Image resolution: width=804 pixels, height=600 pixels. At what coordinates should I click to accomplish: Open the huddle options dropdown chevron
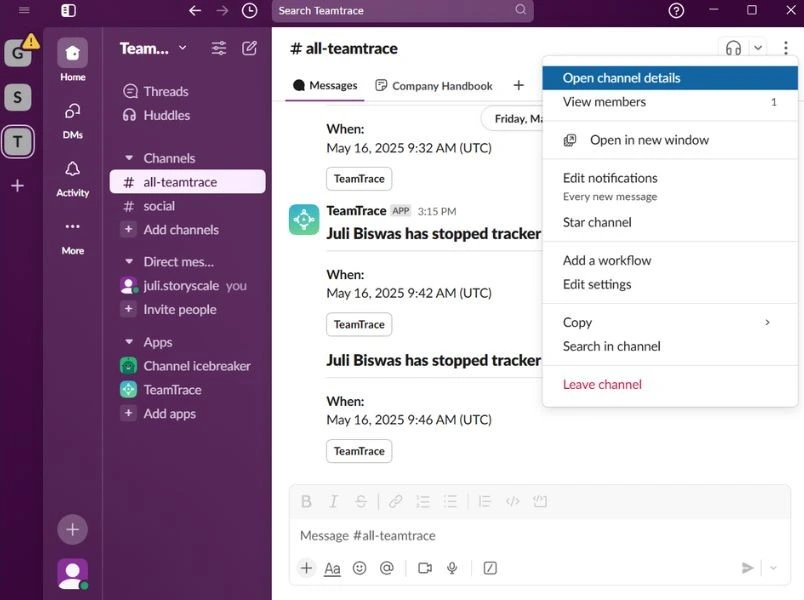pyautogui.click(x=758, y=48)
